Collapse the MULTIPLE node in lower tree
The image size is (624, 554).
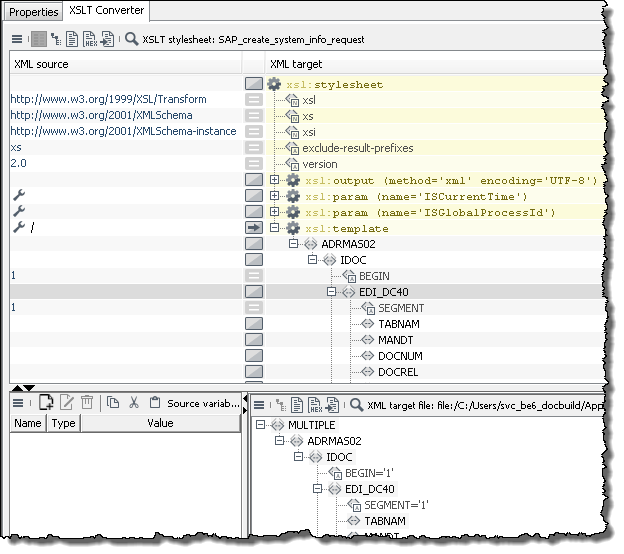pos(262,425)
